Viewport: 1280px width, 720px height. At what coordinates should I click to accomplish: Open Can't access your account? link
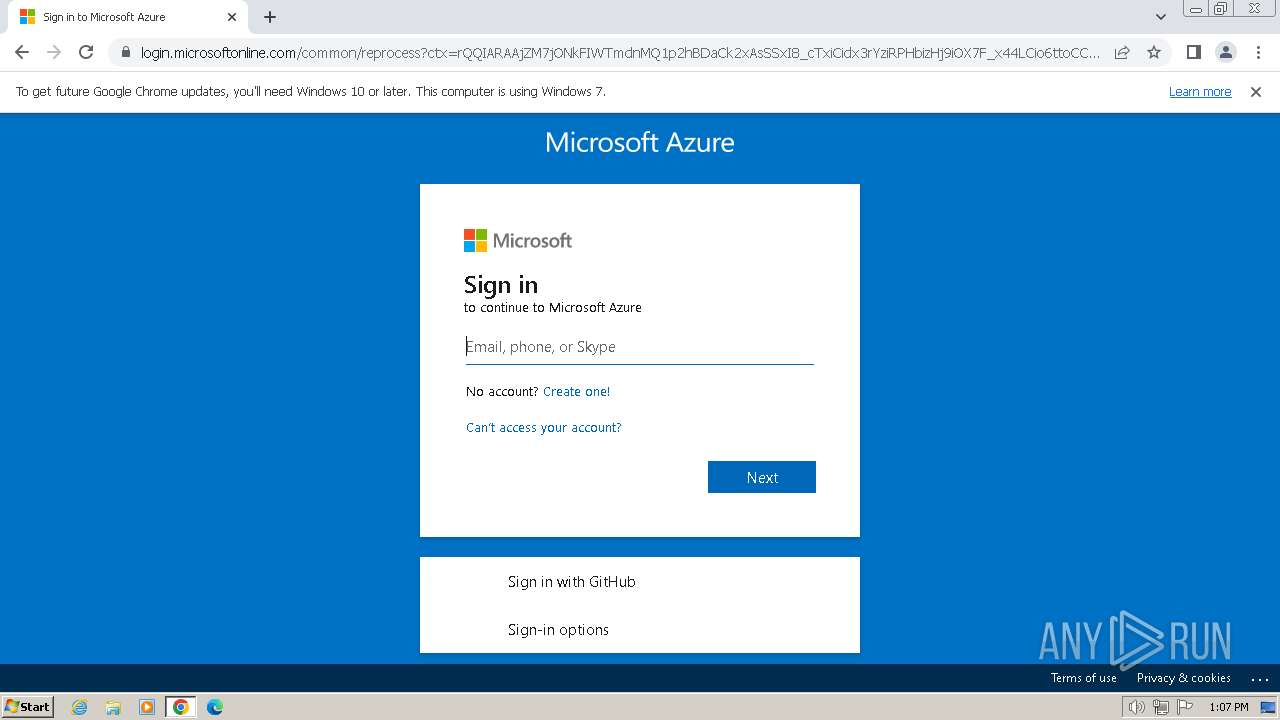click(544, 428)
